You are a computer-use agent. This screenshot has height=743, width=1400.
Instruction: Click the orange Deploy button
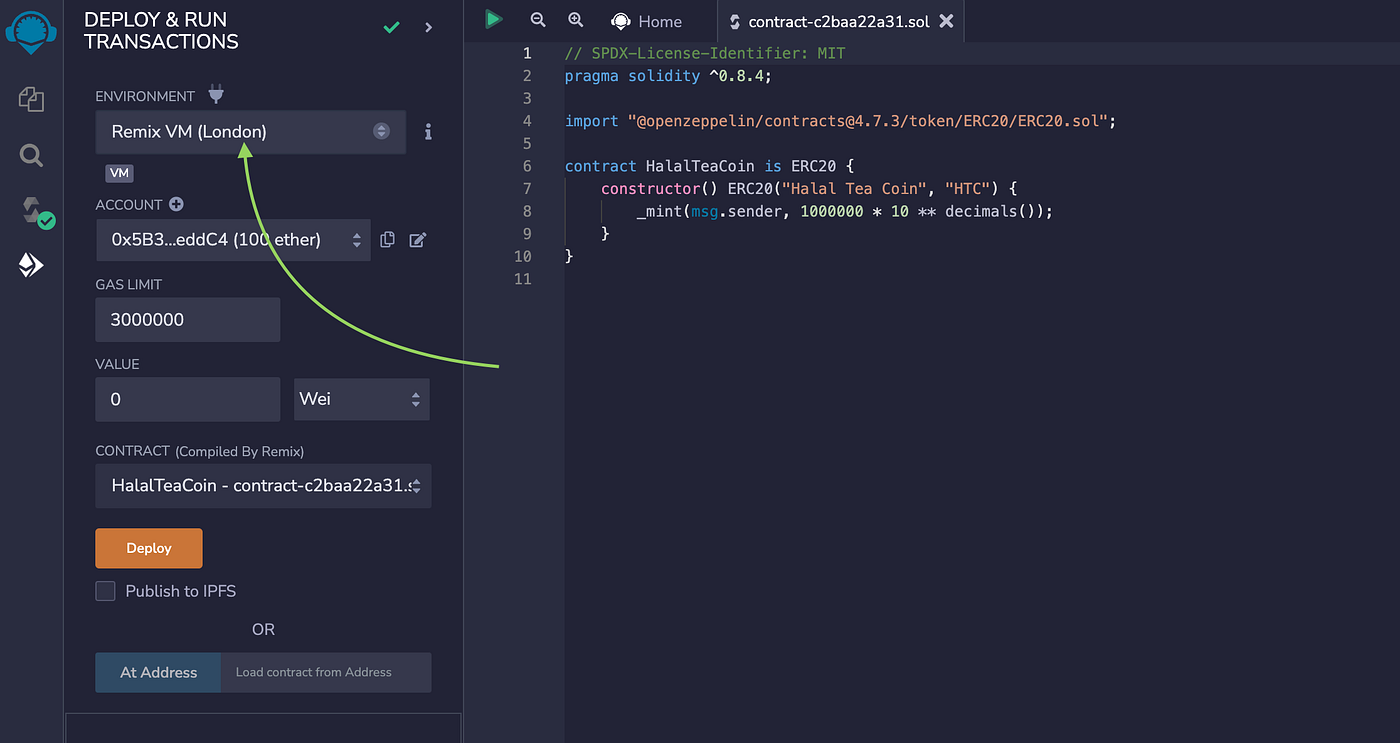(x=149, y=548)
